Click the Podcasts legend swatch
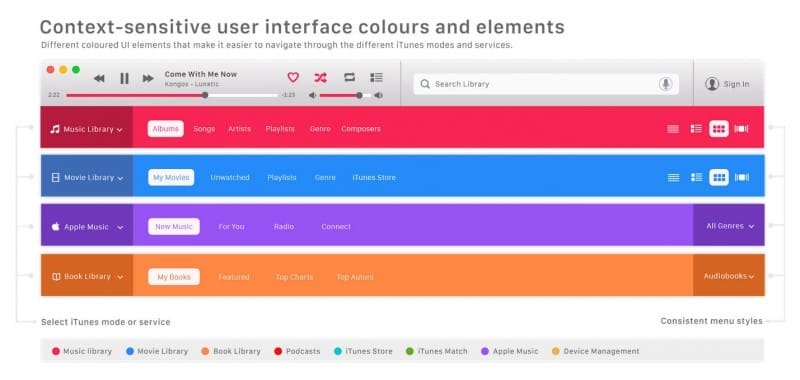The height and width of the screenshot is (380, 800). pyautogui.click(x=278, y=351)
